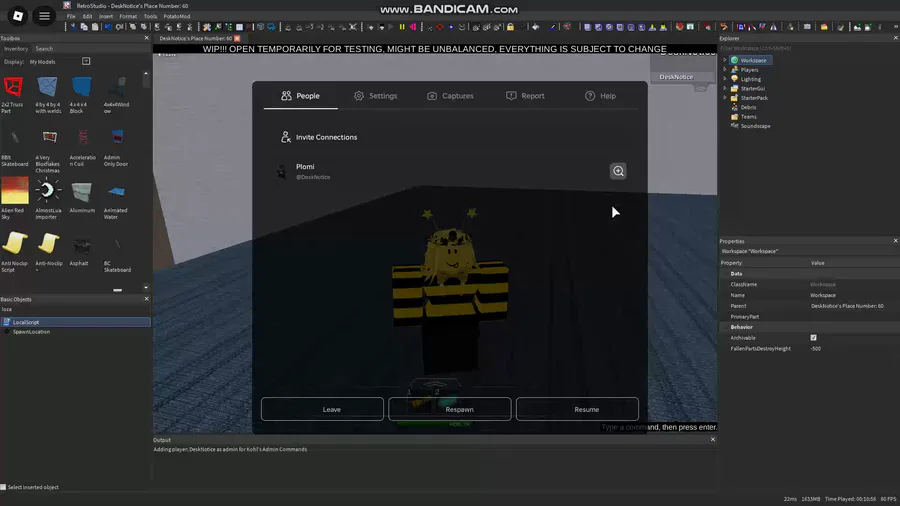Image resolution: width=900 pixels, height=506 pixels.
Task: Click FallenPartsDestroyHeight value -500
Action: point(816,349)
